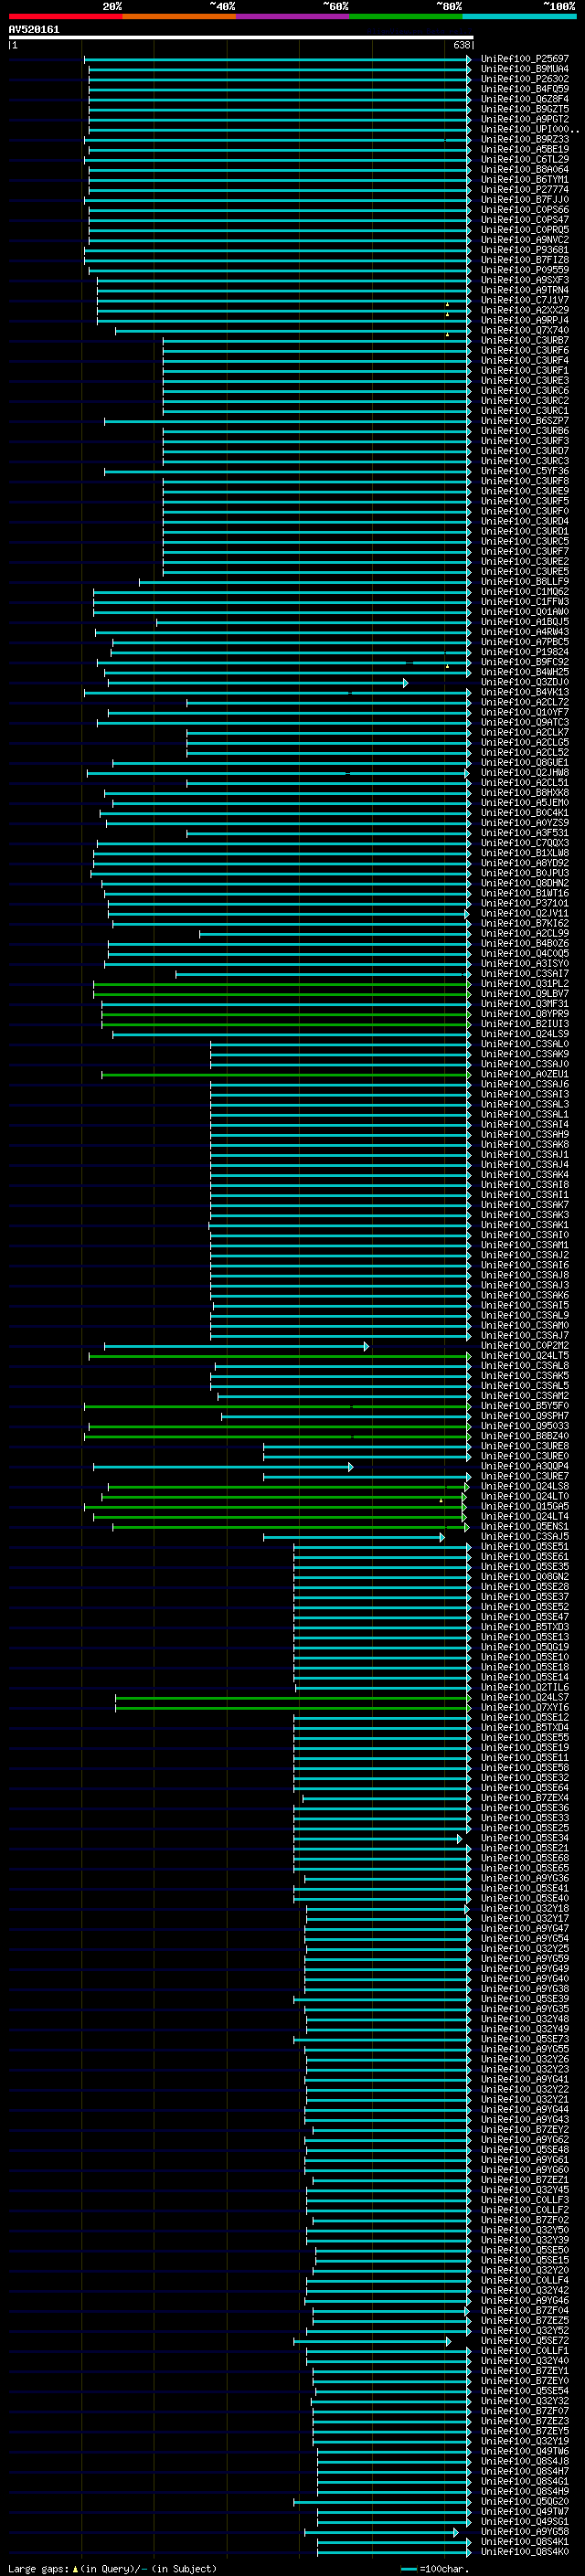Select the UniRef100_C3URF1 label
The height and width of the screenshot is (2576, 585).
pyautogui.click(x=525, y=371)
